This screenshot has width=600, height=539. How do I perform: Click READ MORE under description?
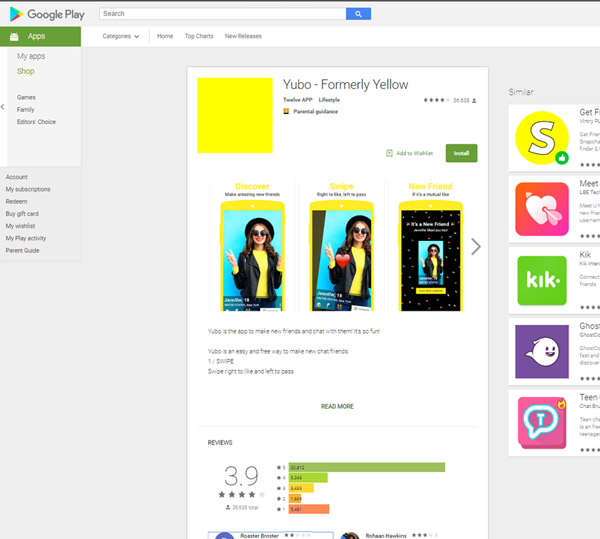click(x=337, y=406)
